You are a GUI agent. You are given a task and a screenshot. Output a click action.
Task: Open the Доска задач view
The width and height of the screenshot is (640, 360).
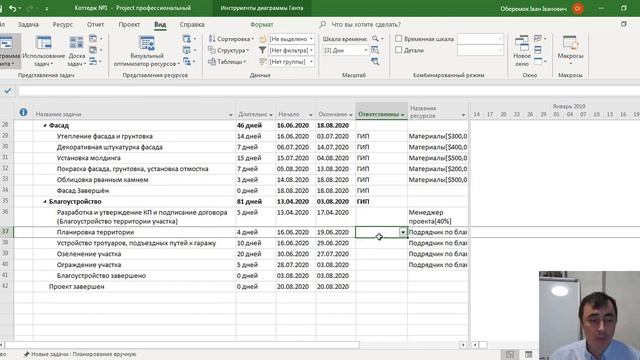pos(76,51)
